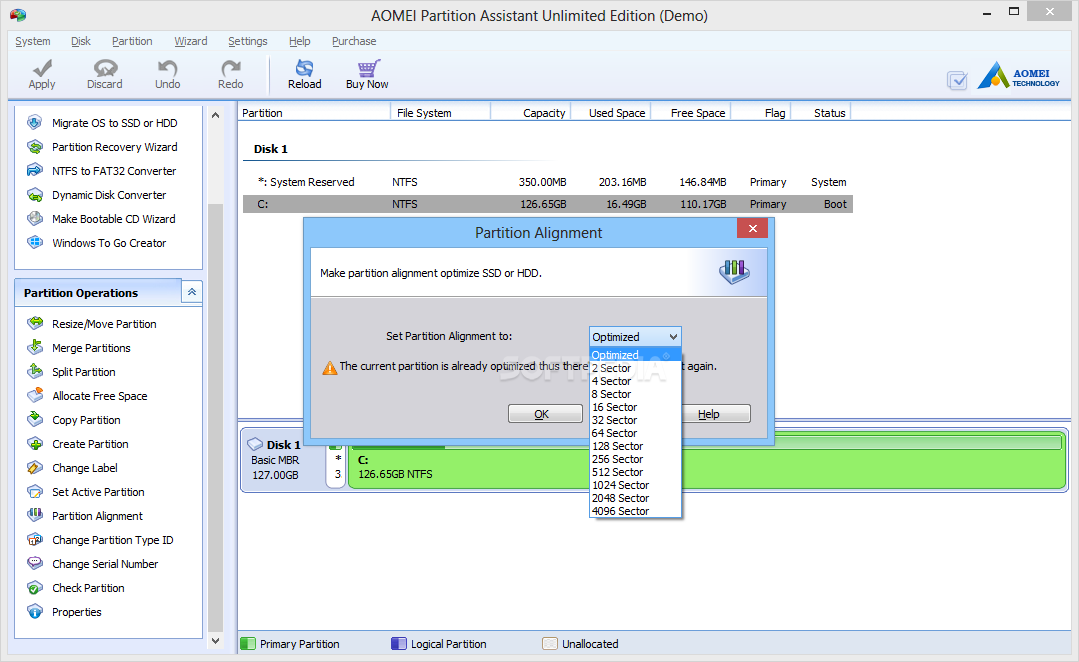Select the C: partition table row
Screen dimensions: 1079x662
click(548, 204)
